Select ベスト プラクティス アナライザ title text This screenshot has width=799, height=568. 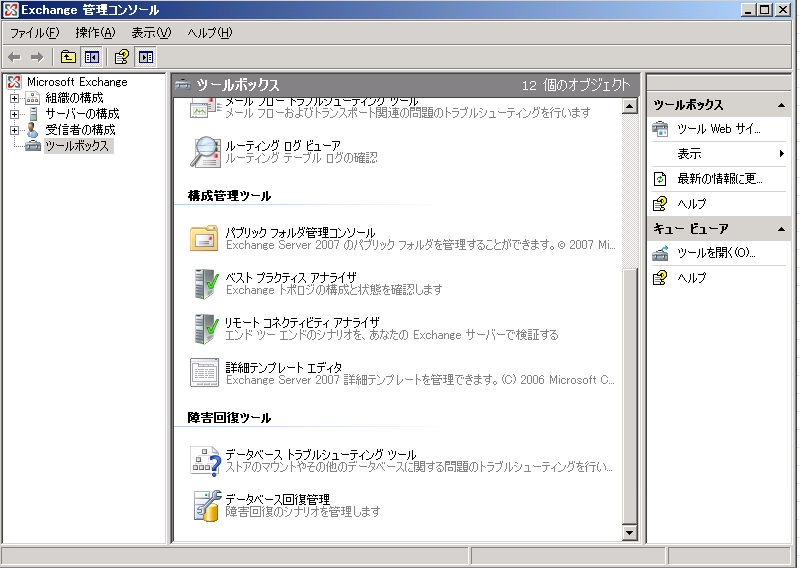[x=291, y=278]
